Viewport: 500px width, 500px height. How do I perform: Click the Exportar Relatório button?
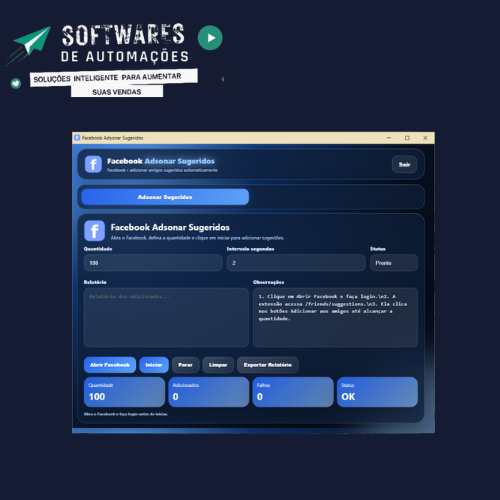point(268,365)
